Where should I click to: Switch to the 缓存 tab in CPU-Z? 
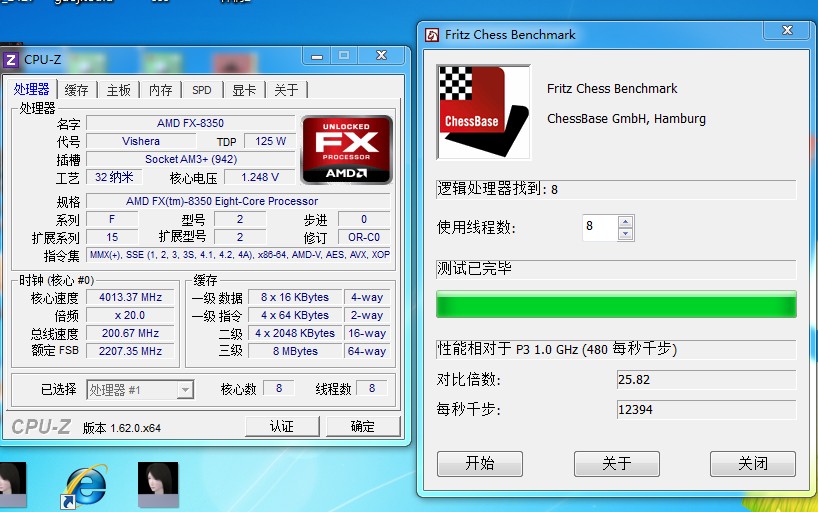pos(77,90)
